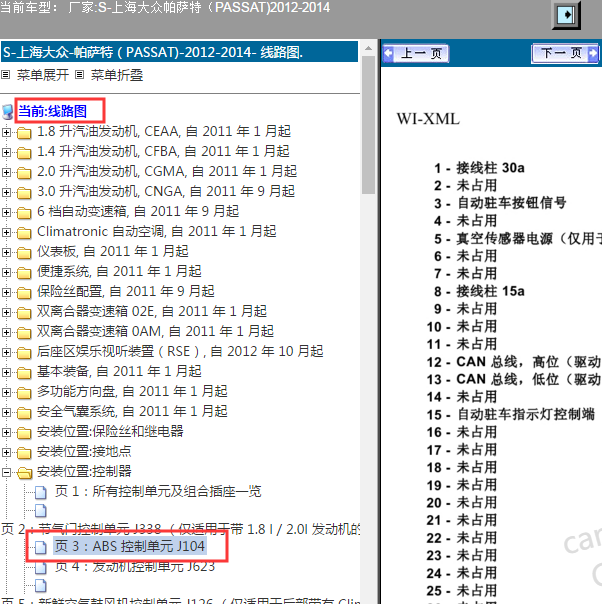Click folder icon of 多功能方向盘
602x604 pixels.
[x=24, y=393]
